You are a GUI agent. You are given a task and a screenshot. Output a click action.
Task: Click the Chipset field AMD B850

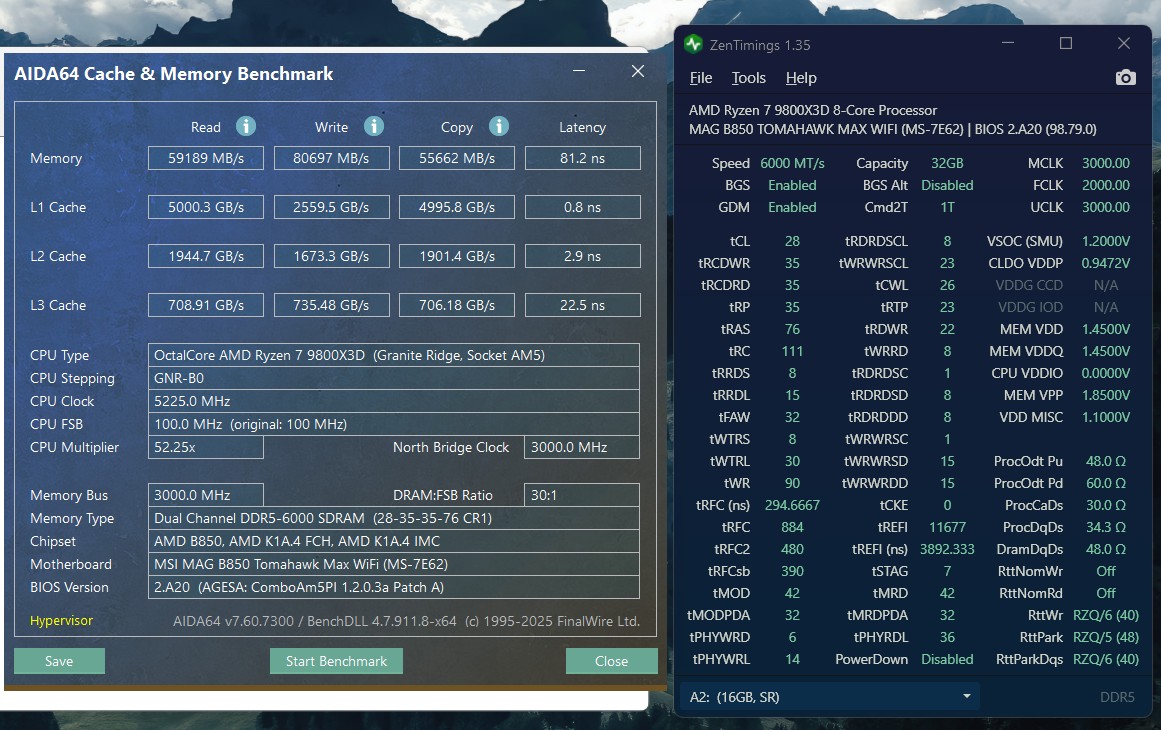coord(394,541)
